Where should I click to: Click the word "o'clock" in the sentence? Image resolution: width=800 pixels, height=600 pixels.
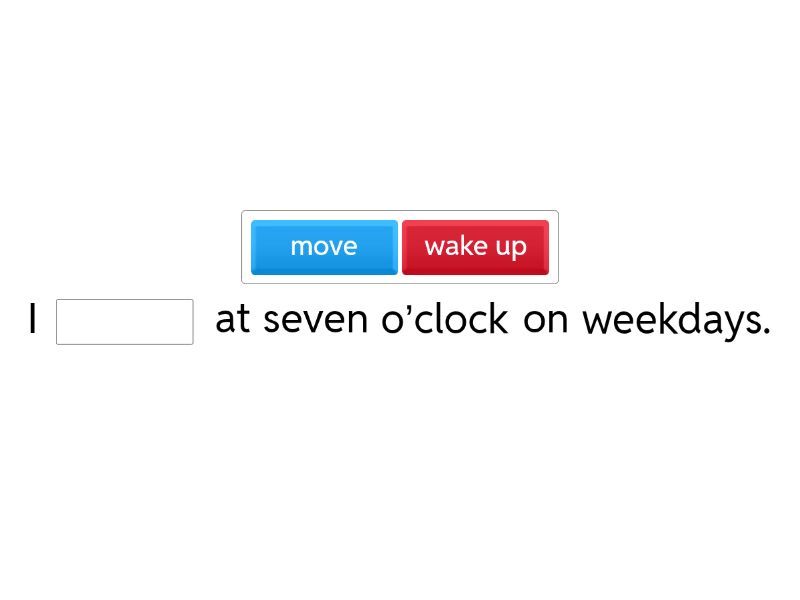pos(444,320)
